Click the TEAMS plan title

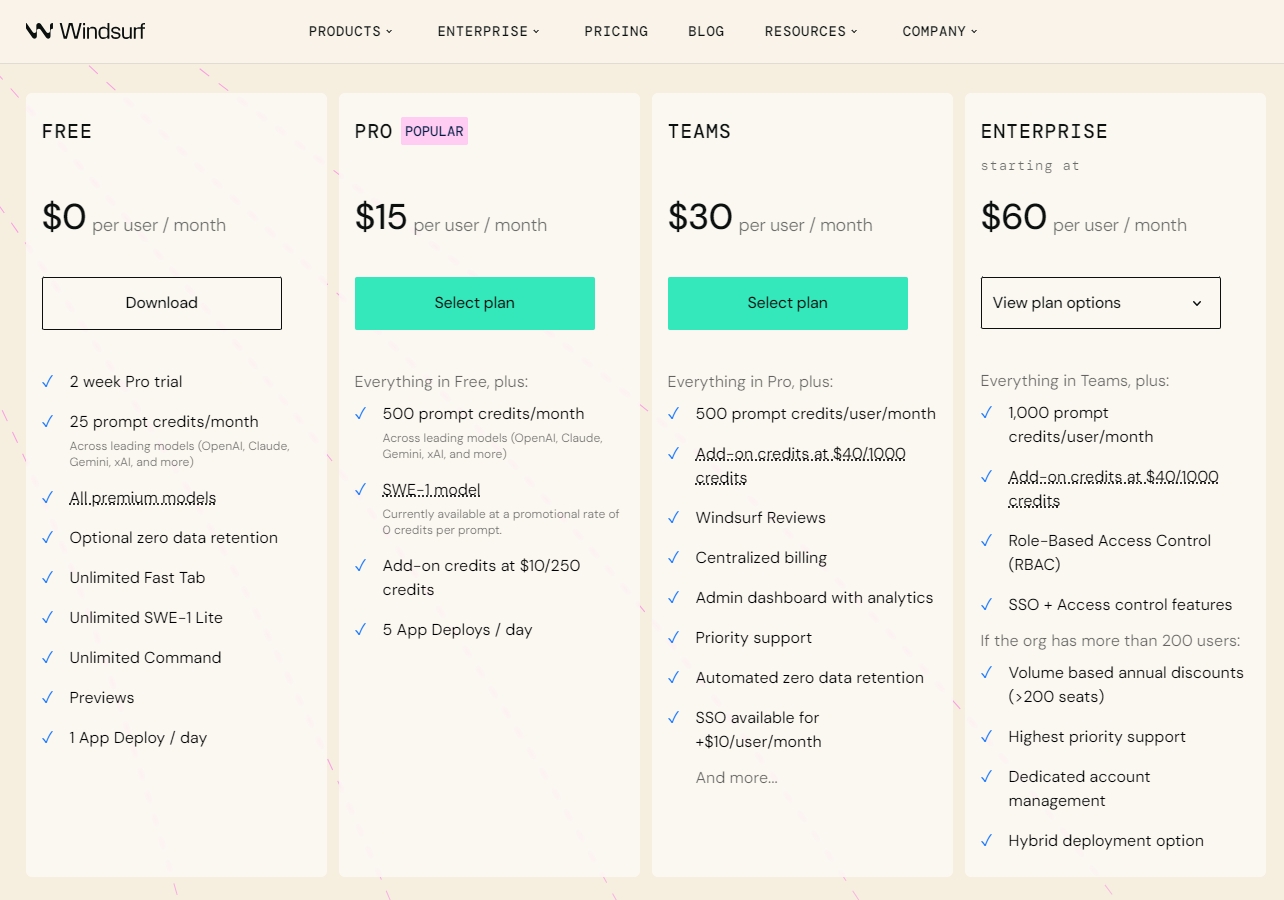699,132
